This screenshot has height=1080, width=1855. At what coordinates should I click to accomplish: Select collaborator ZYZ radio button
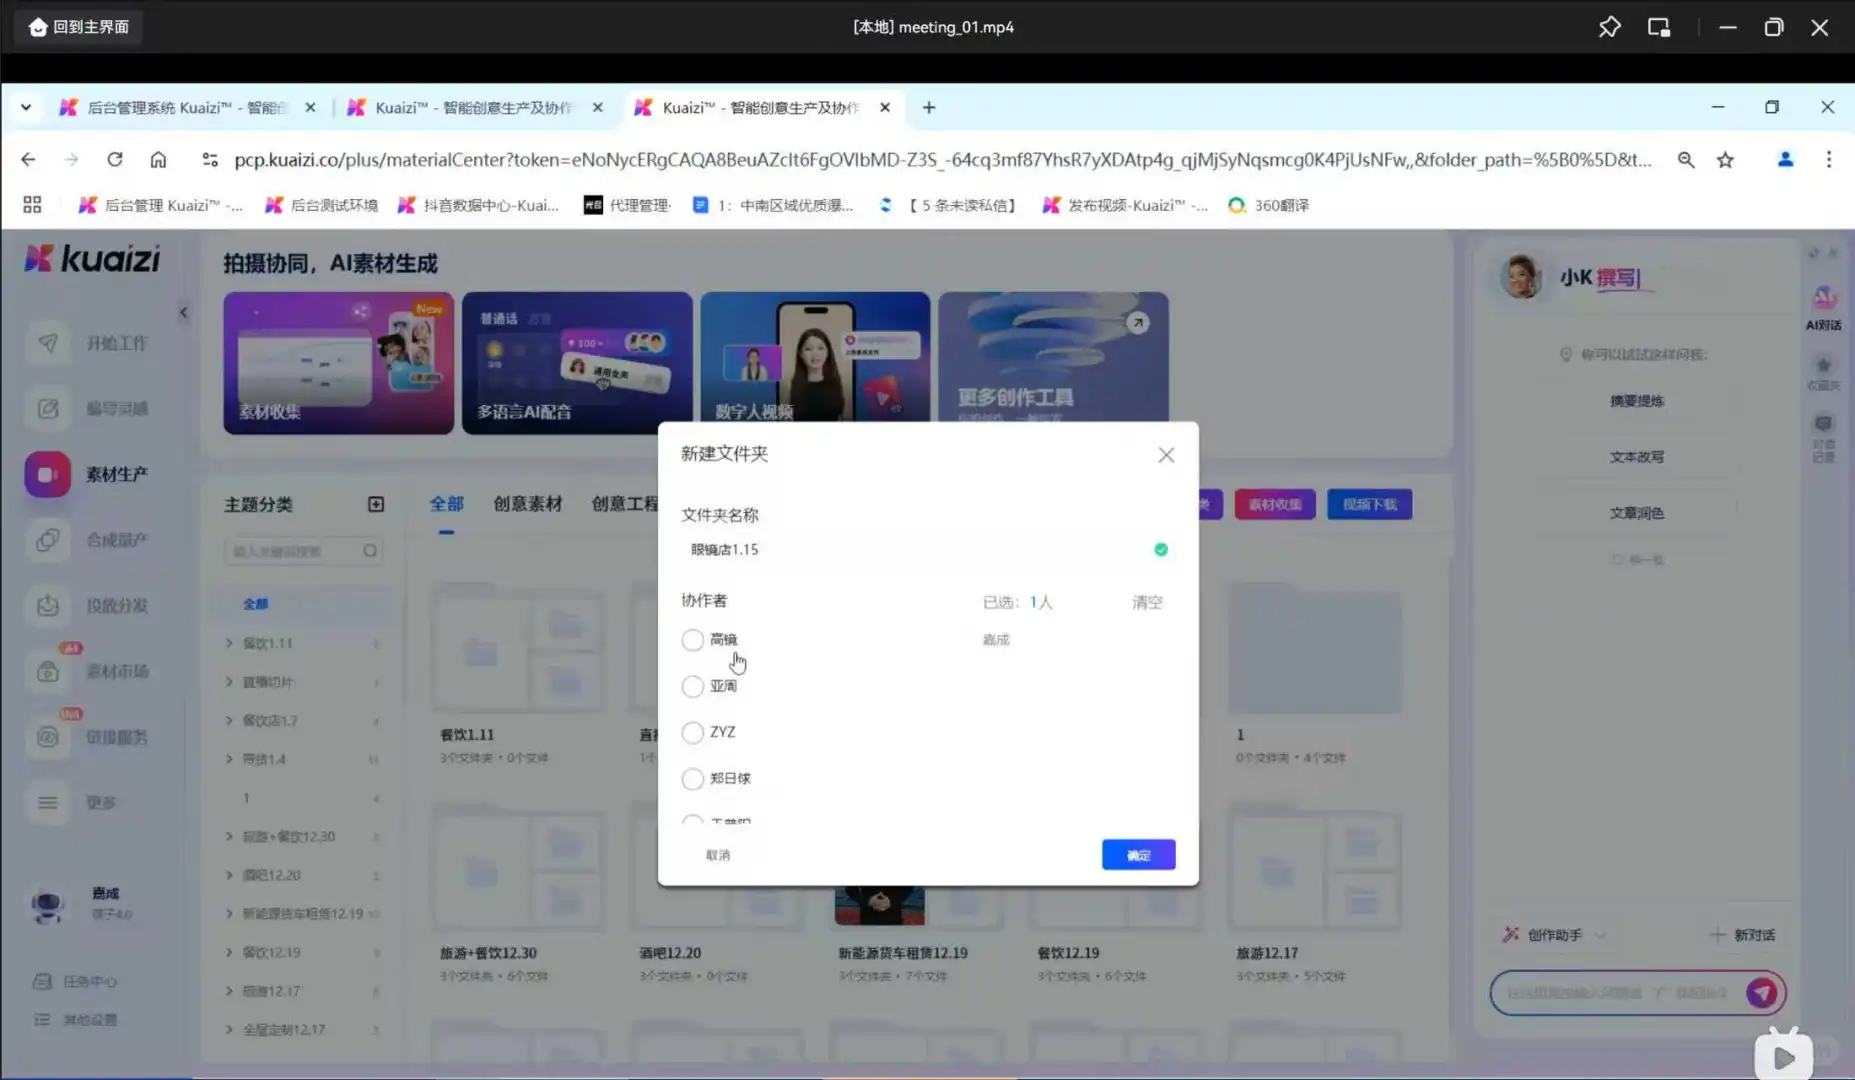[692, 732]
